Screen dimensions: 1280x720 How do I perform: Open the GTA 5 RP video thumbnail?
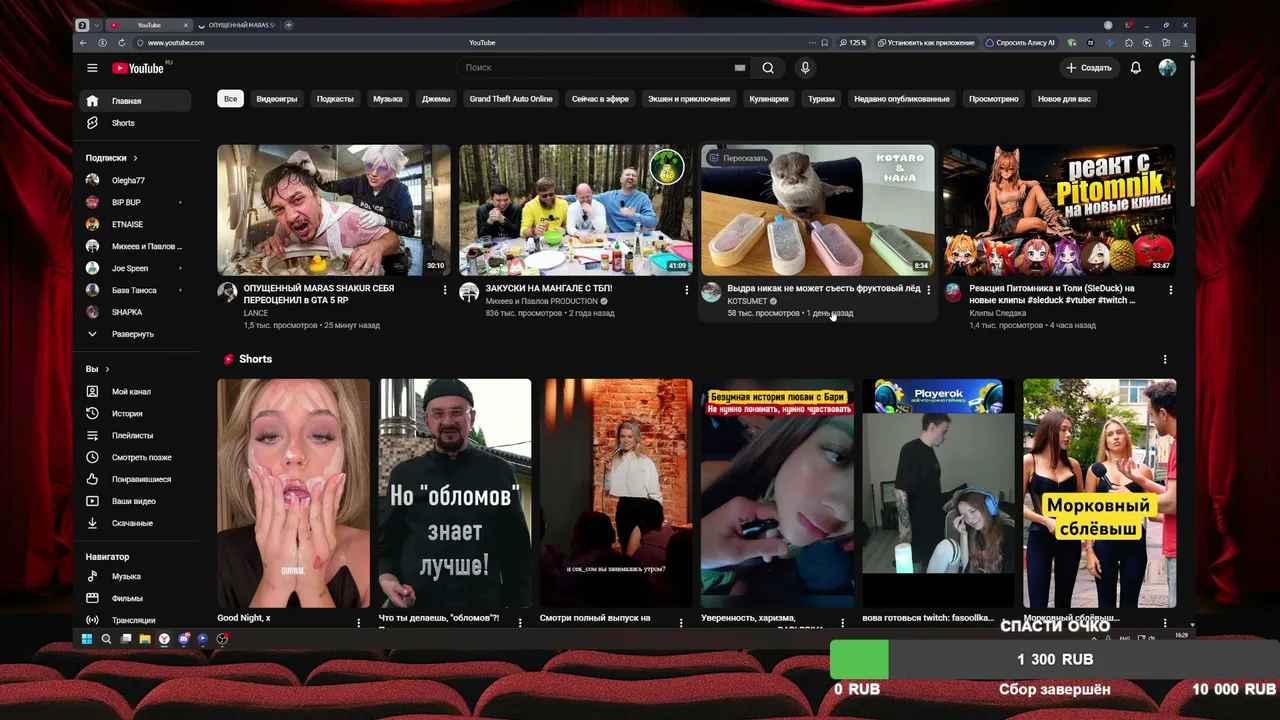[334, 210]
